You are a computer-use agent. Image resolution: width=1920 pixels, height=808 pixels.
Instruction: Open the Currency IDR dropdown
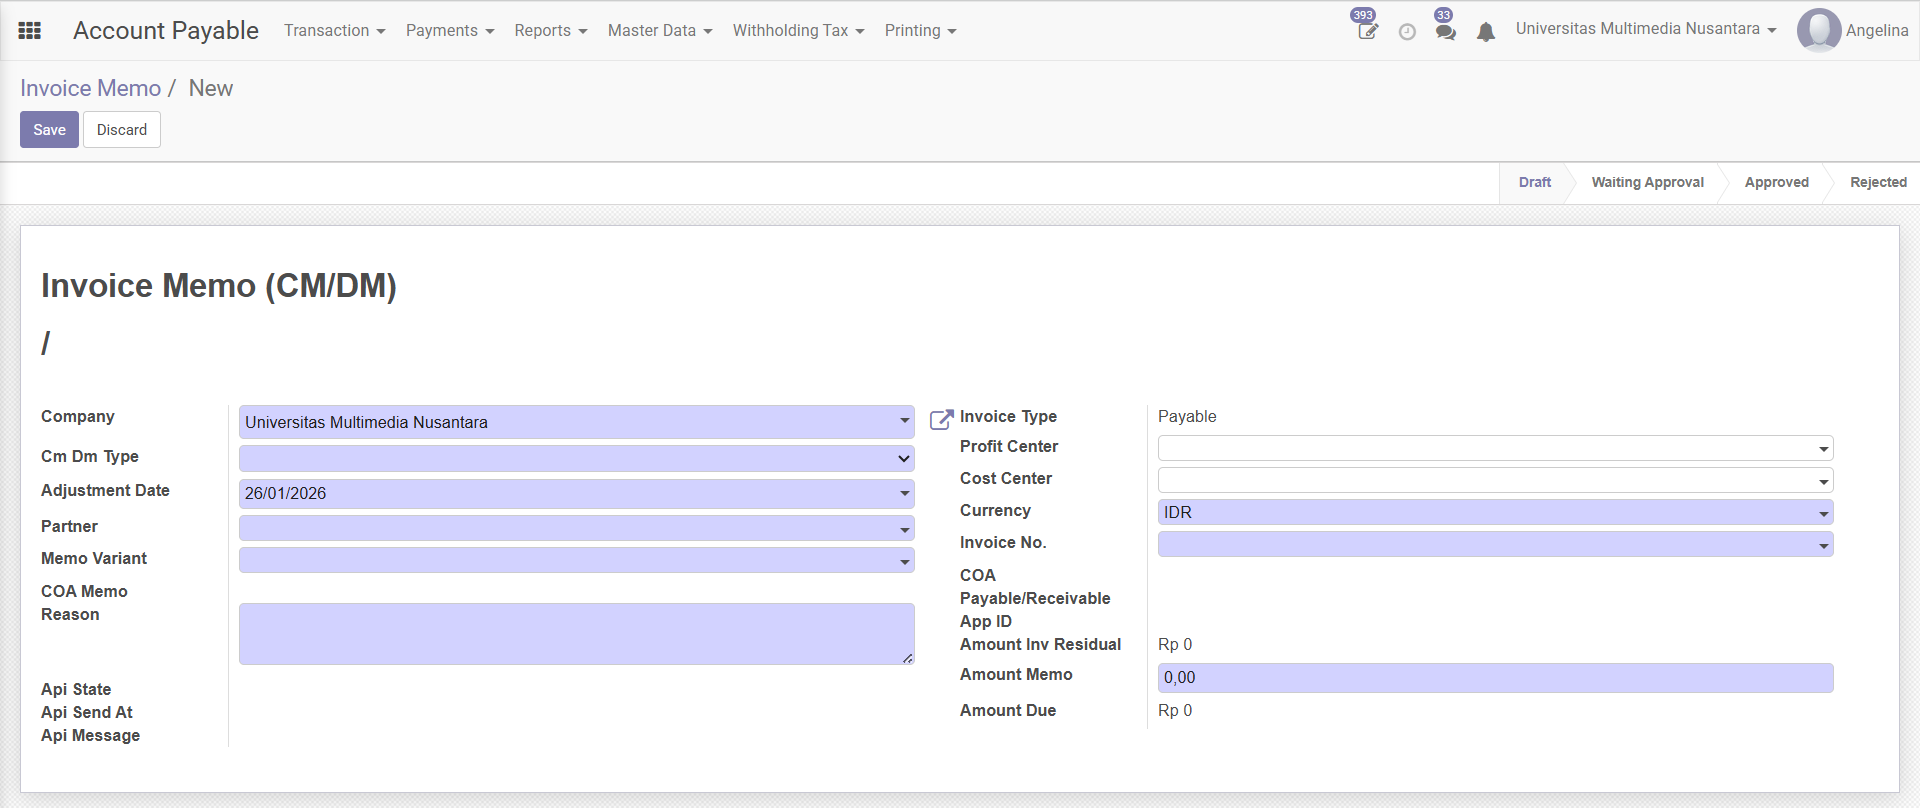pos(1494,513)
